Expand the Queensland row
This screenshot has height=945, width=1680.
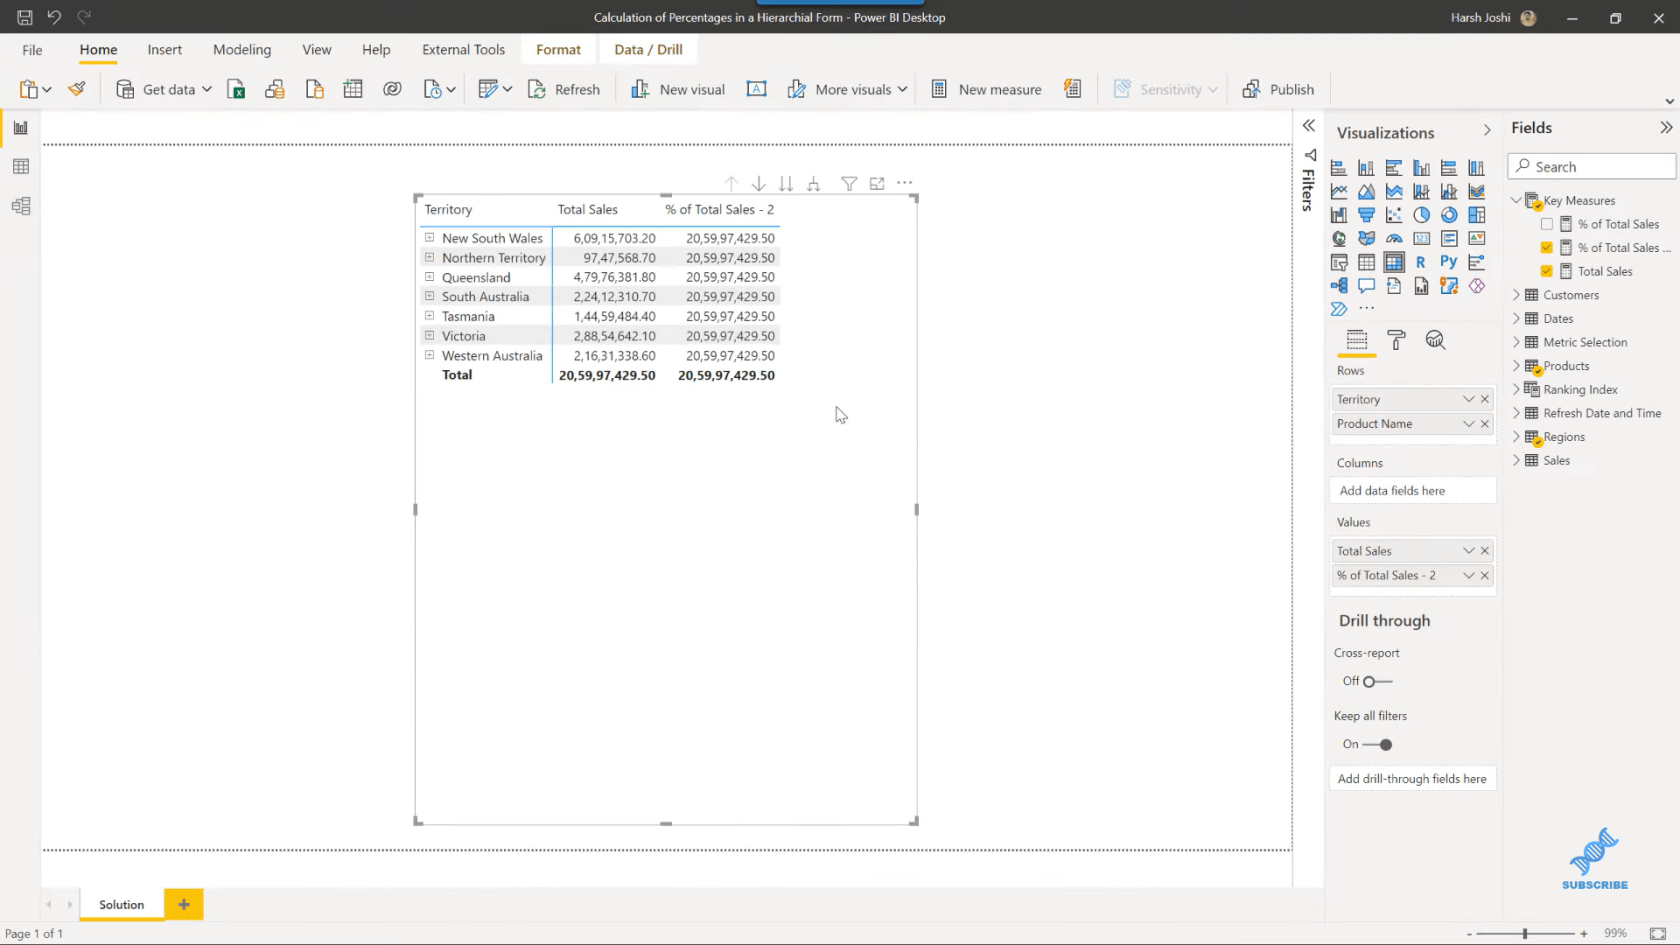click(429, 277)
